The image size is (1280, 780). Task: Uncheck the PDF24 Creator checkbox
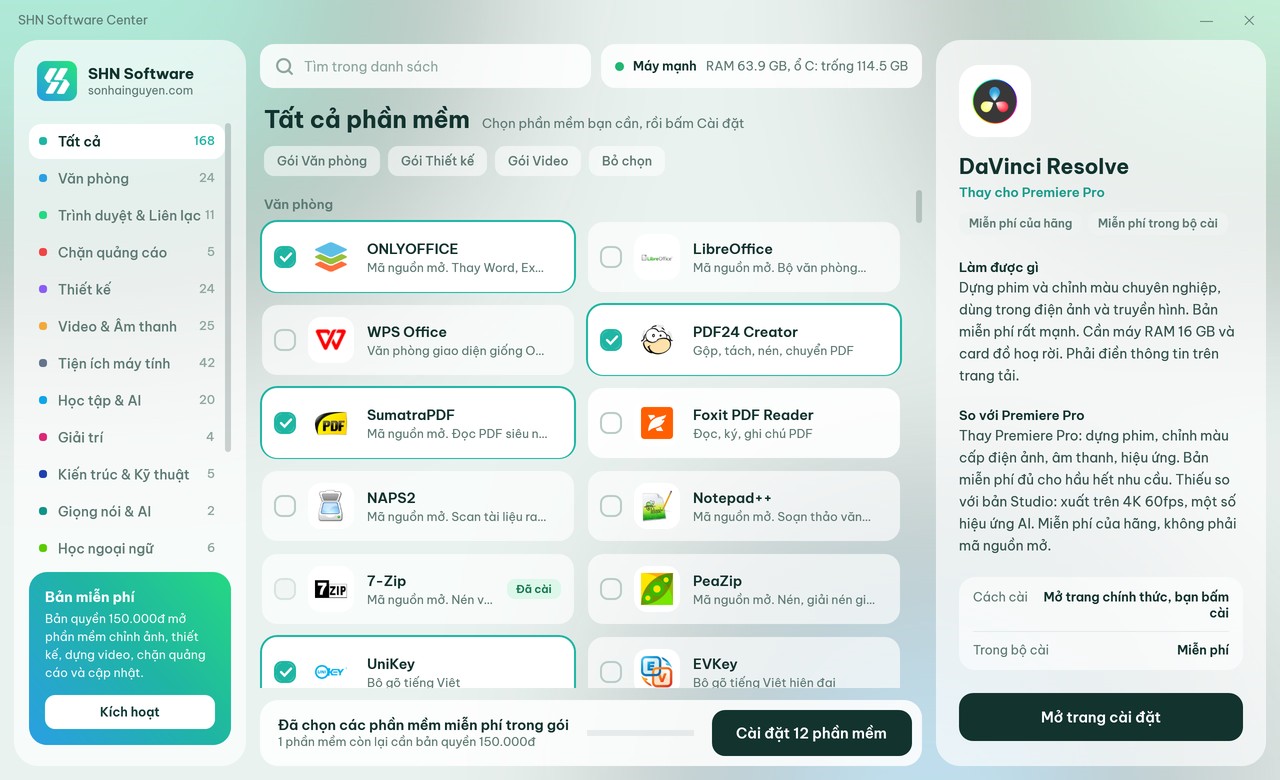(611, 340)
